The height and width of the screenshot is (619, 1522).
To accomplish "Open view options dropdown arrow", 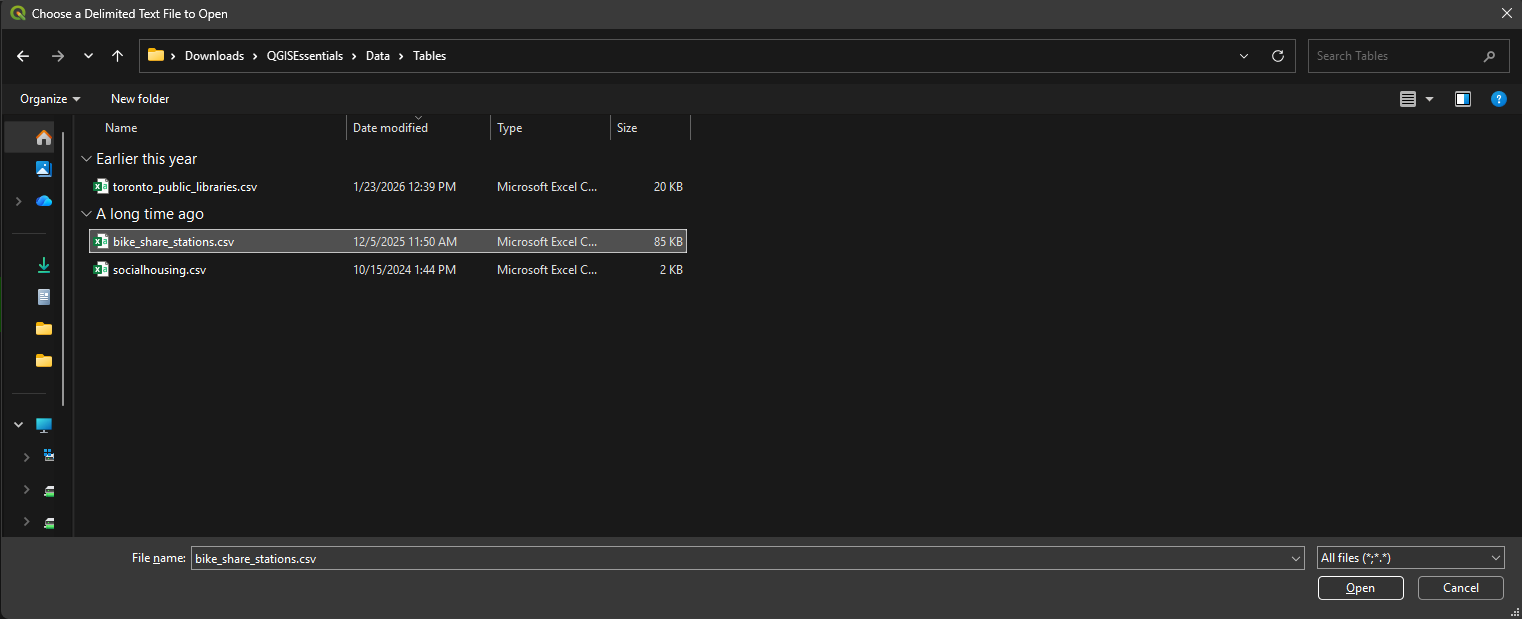I will point(1429,99).
